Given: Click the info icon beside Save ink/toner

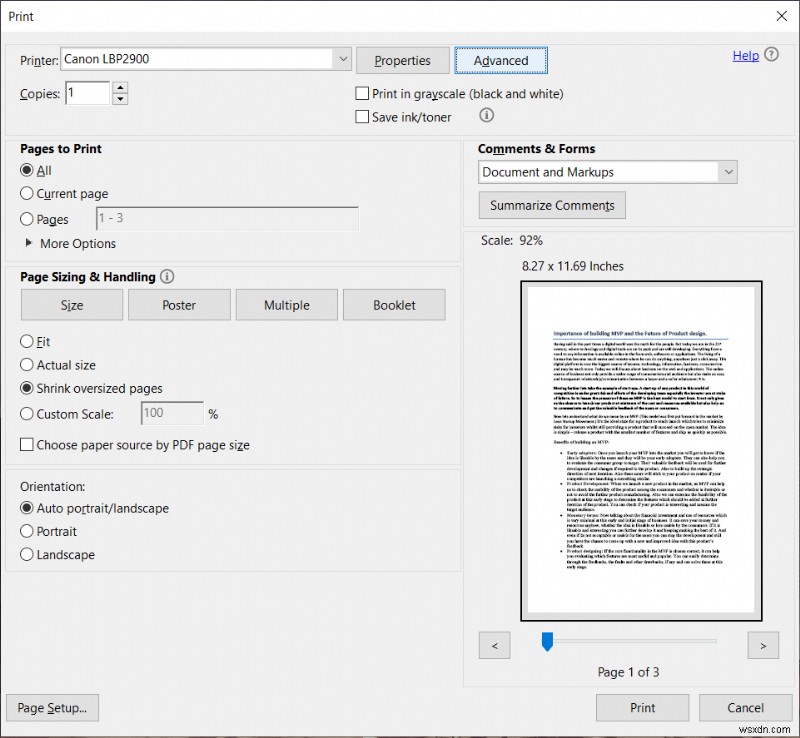Looking at the screenshot, I should tap(487, 116).
